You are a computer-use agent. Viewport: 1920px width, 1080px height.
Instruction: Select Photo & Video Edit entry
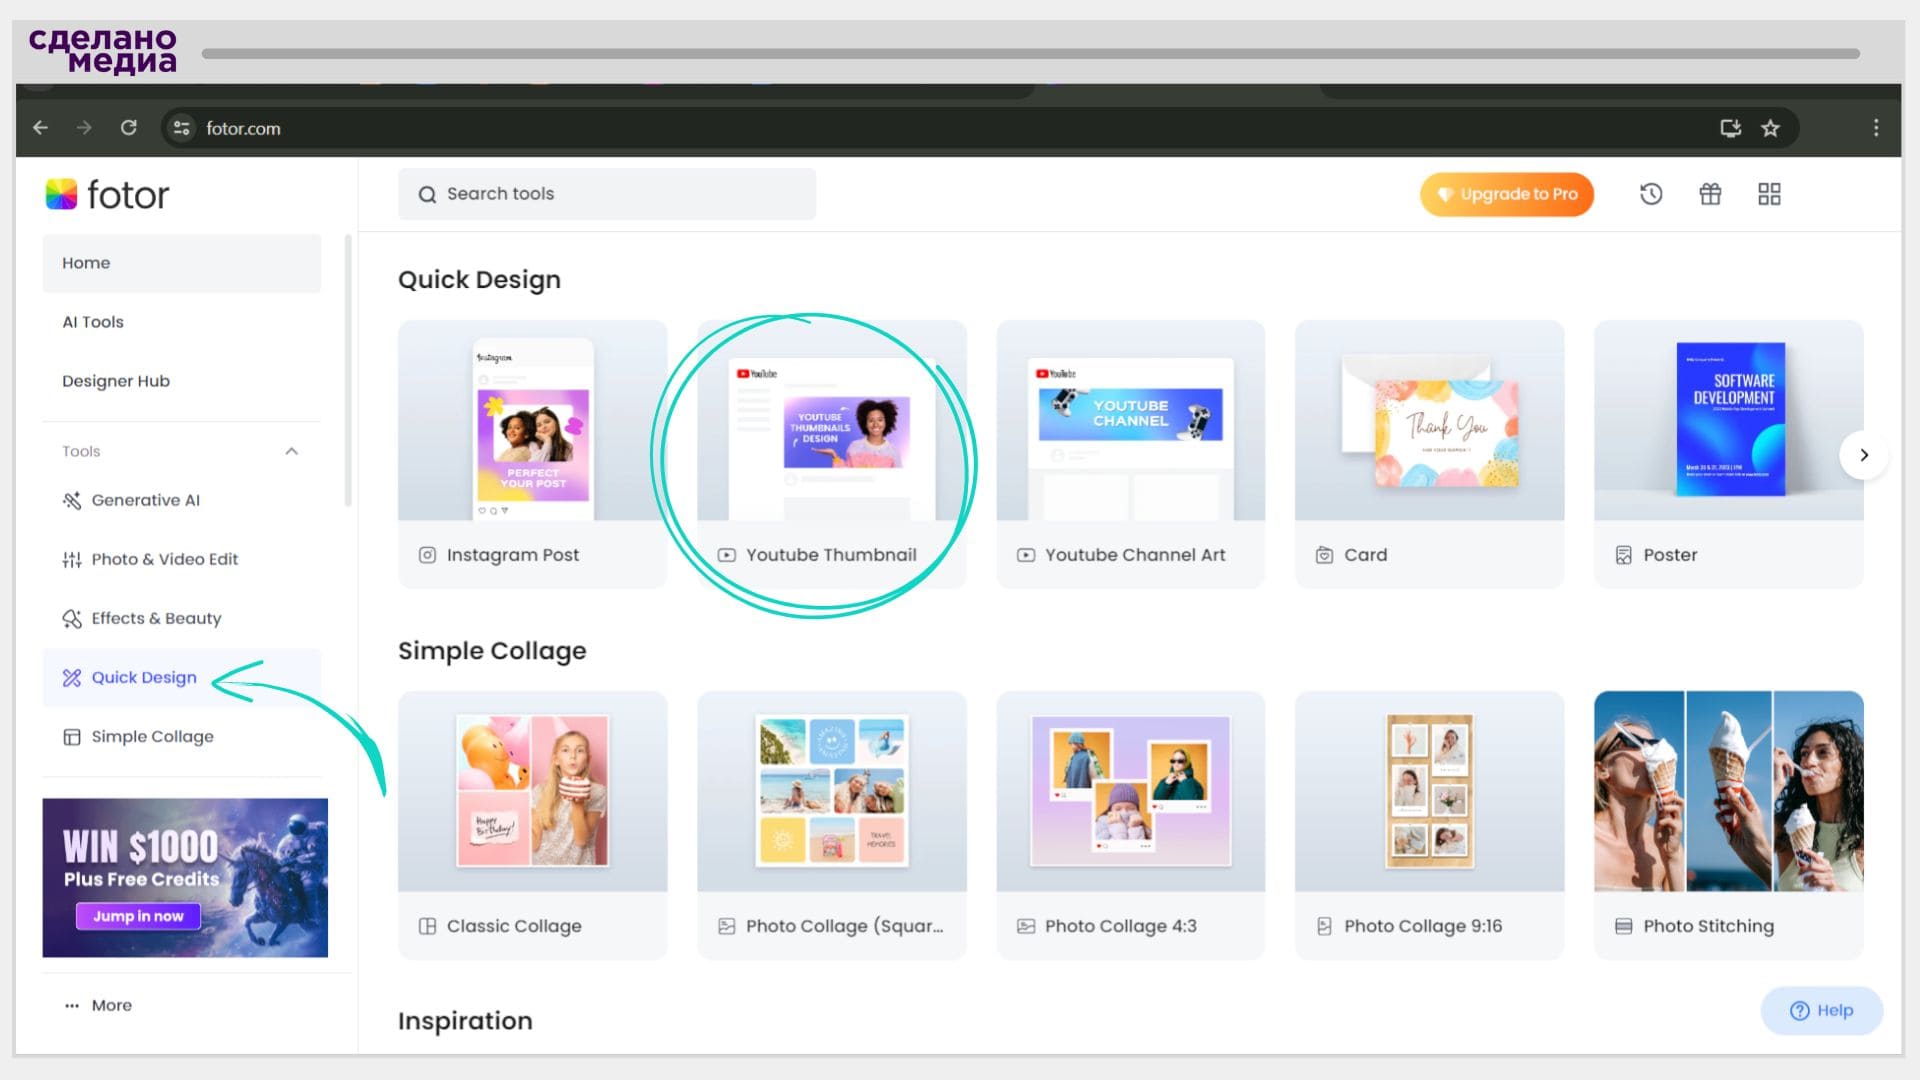(x=182, y=559)
